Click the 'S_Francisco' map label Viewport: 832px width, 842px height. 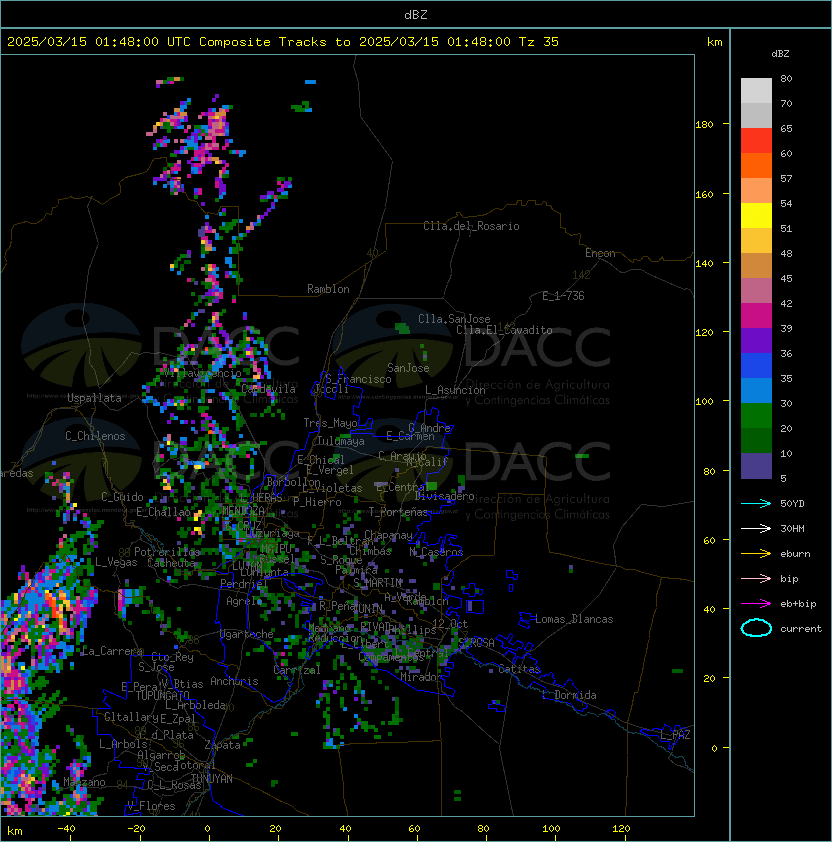(x=358, y=379)
